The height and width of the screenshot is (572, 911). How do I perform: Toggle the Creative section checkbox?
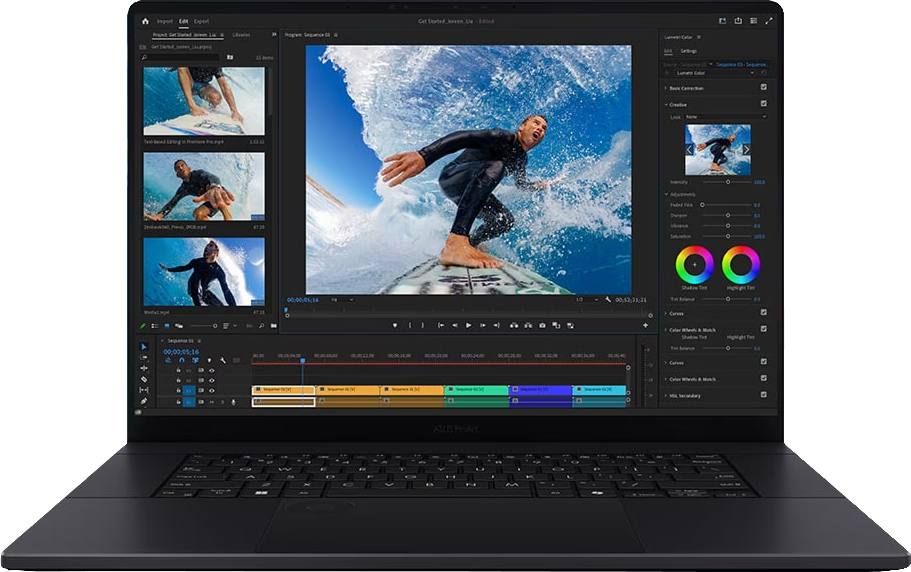[x=763, y=103]
